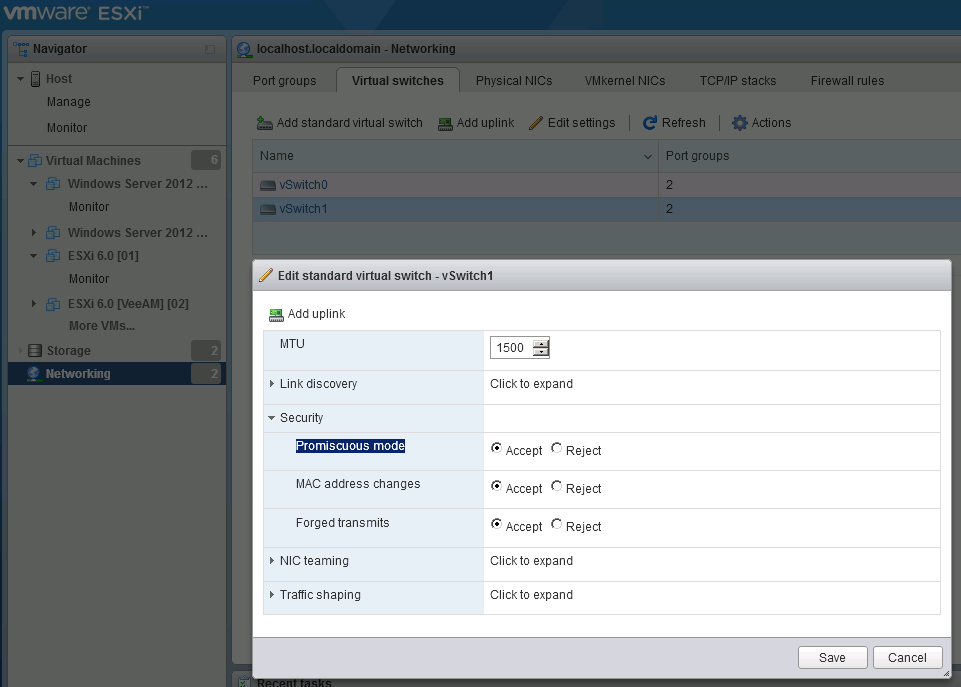The width and height of the screenshot is (961, 687).
Task: Click the Recent tasks icon
Action: tap(244, 681)
